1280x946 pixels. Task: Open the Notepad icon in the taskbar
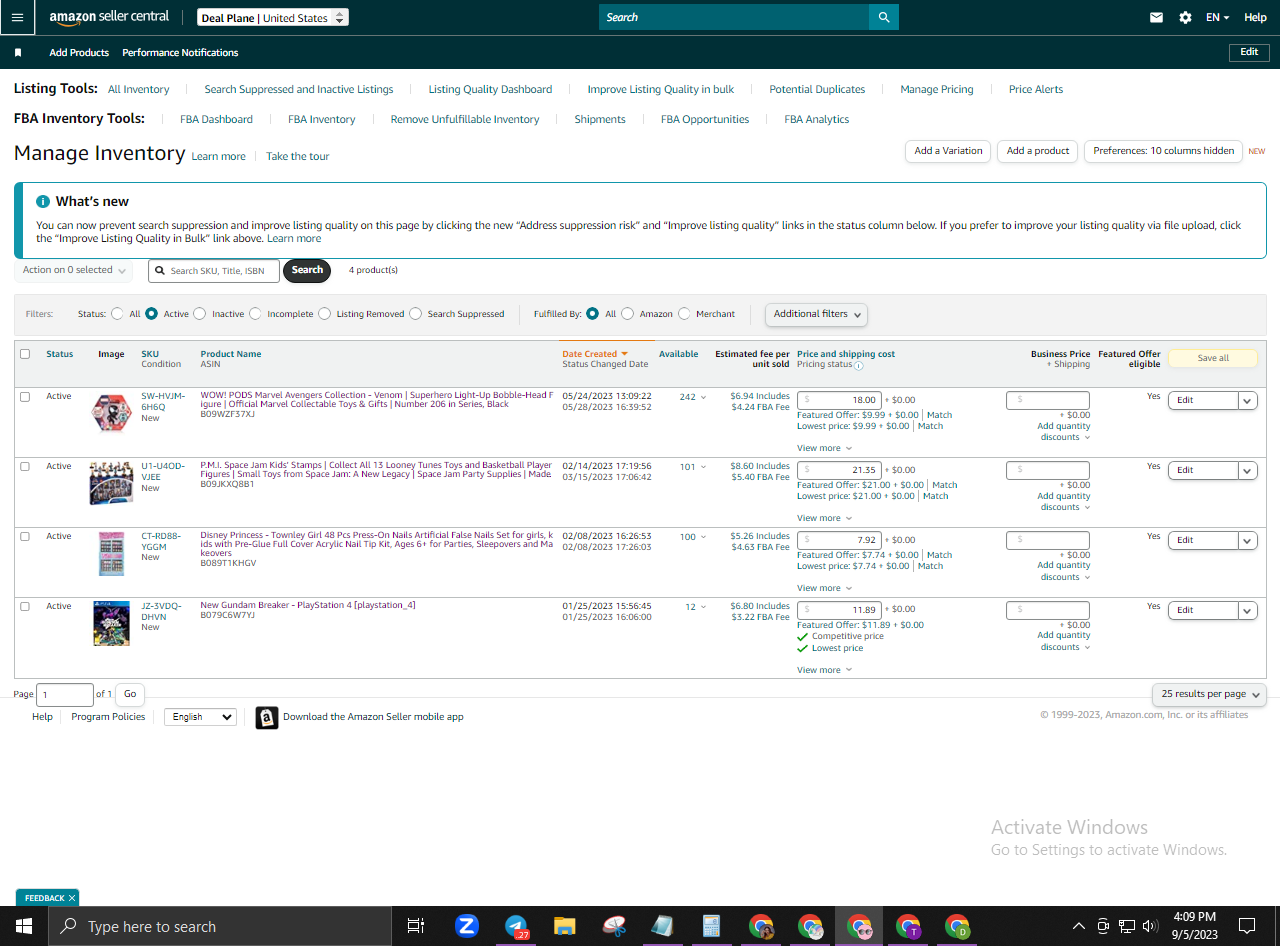point(663,926)
